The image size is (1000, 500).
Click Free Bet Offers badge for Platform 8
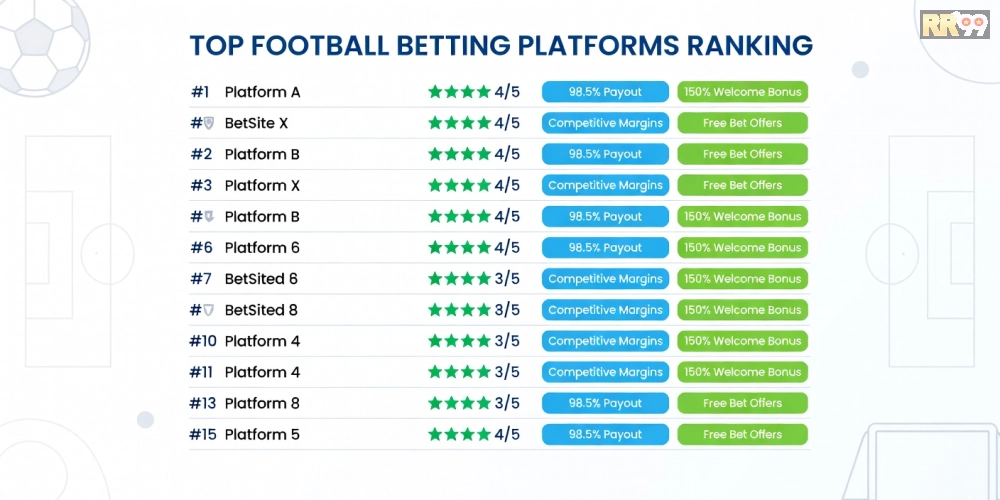[742, 403]
